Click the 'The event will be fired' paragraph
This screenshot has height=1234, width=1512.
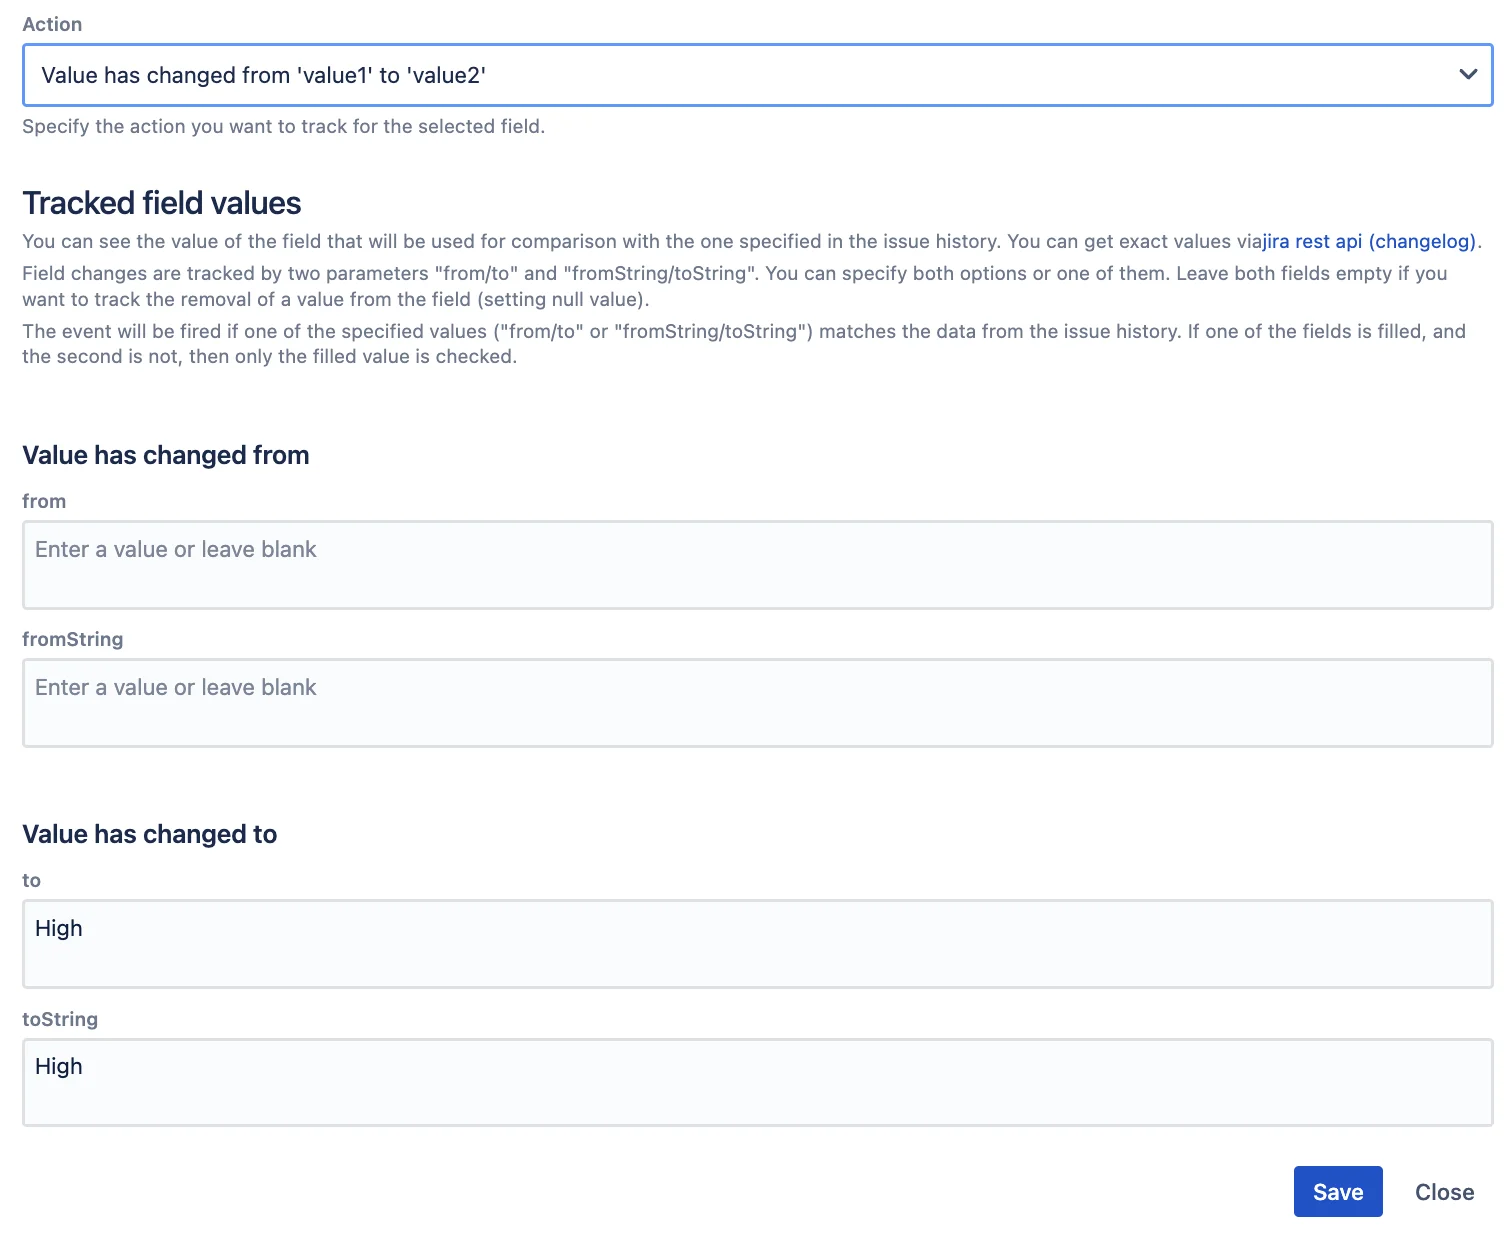coord(744,344)
